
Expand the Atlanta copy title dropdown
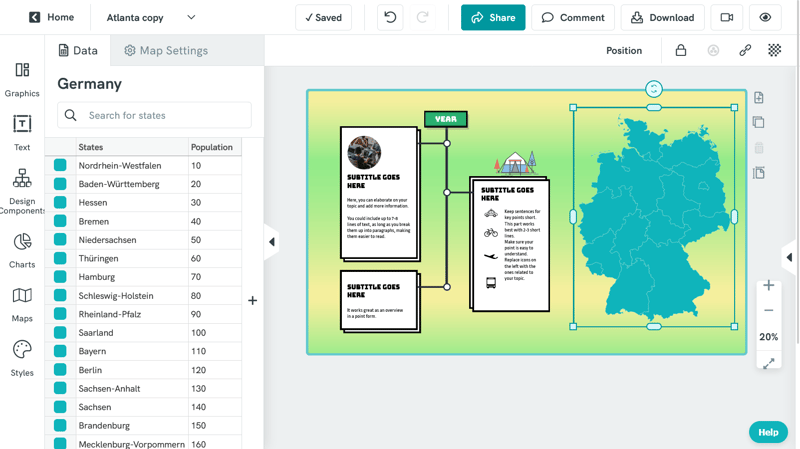(x=191, y=17)
